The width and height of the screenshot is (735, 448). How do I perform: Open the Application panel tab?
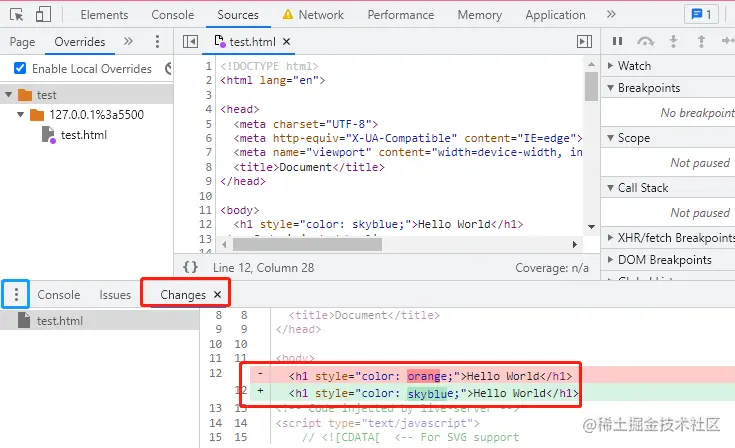point(555,15)
